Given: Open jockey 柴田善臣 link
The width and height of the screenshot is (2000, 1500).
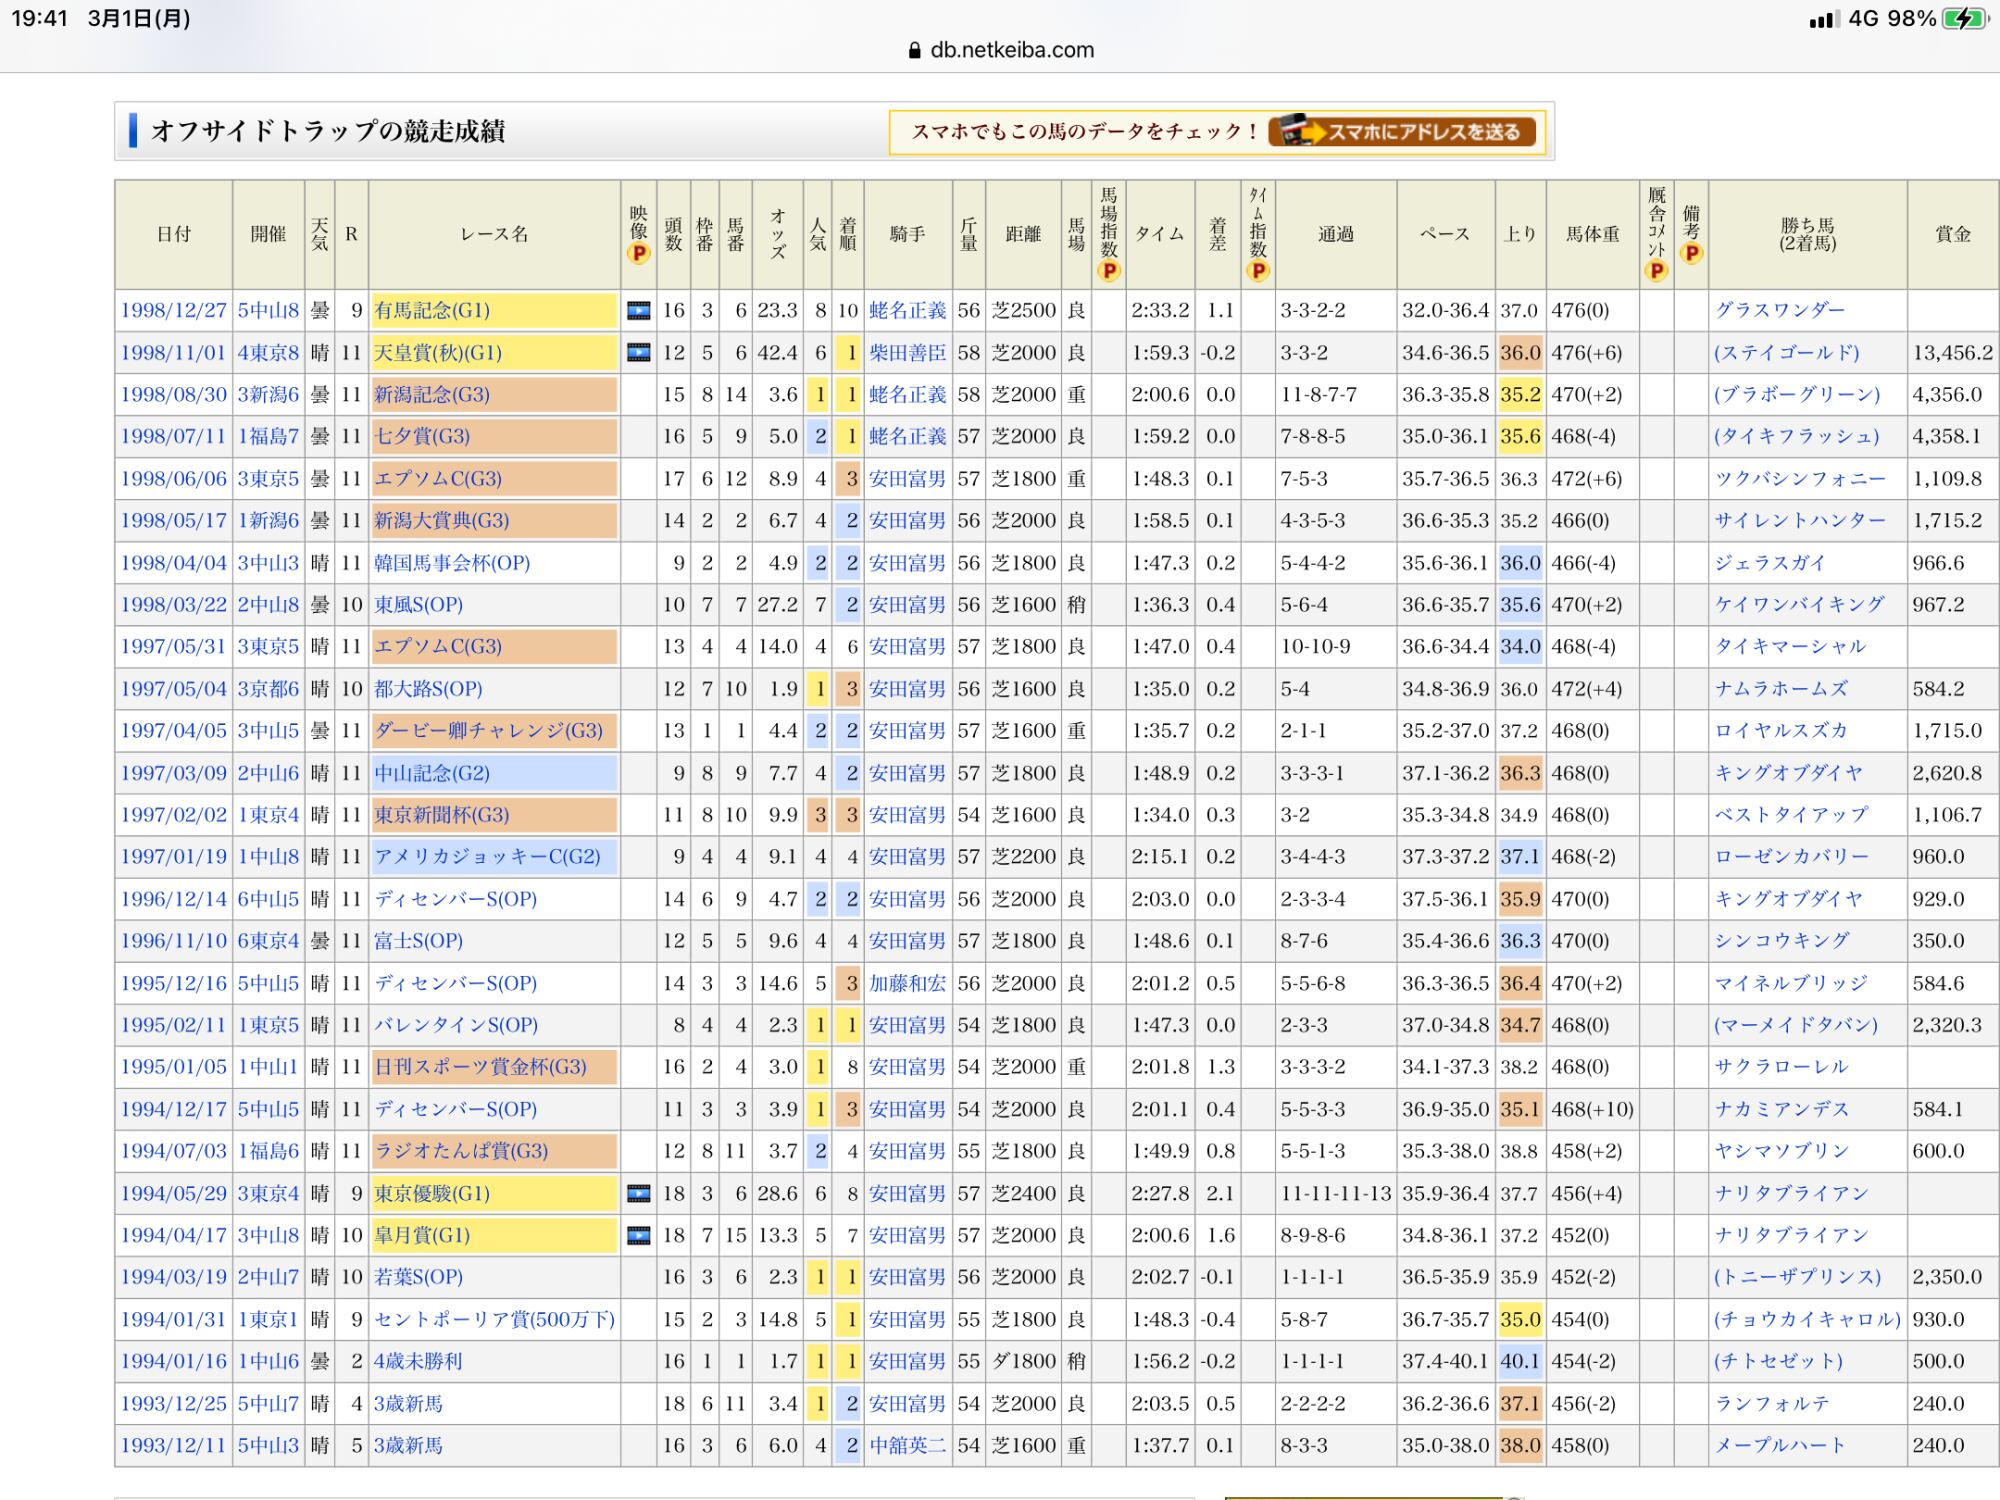Looking at the screenshot, I should [907, 353].
